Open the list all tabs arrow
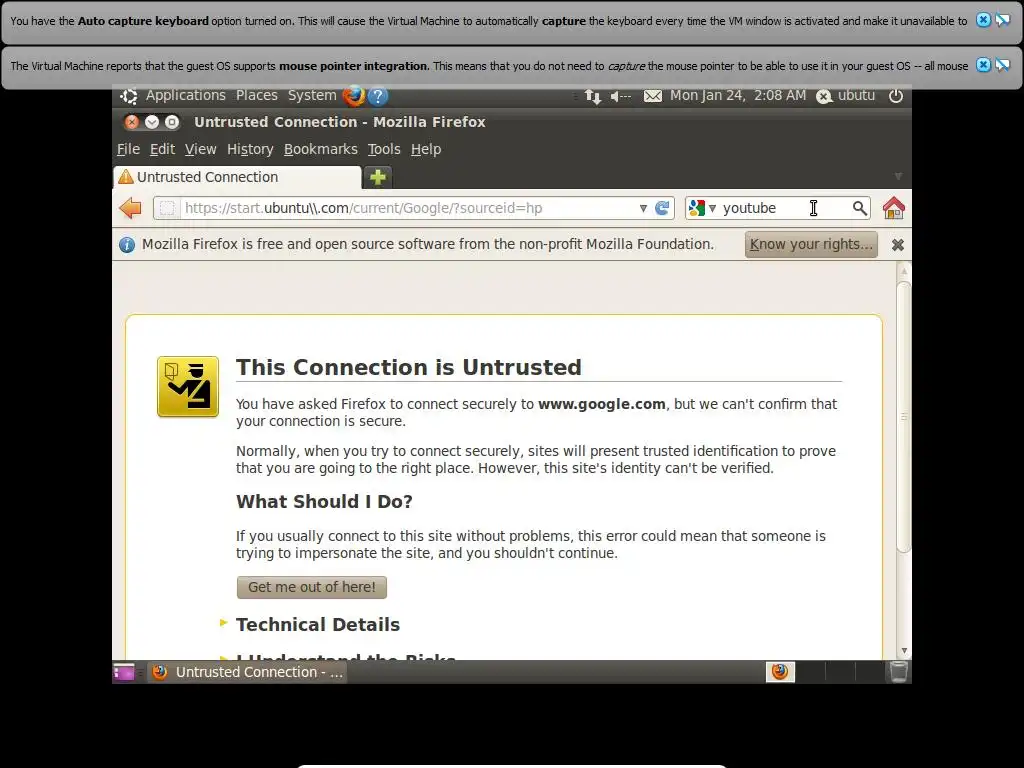Screen dimensions: 1024x768 click(898, 177)
